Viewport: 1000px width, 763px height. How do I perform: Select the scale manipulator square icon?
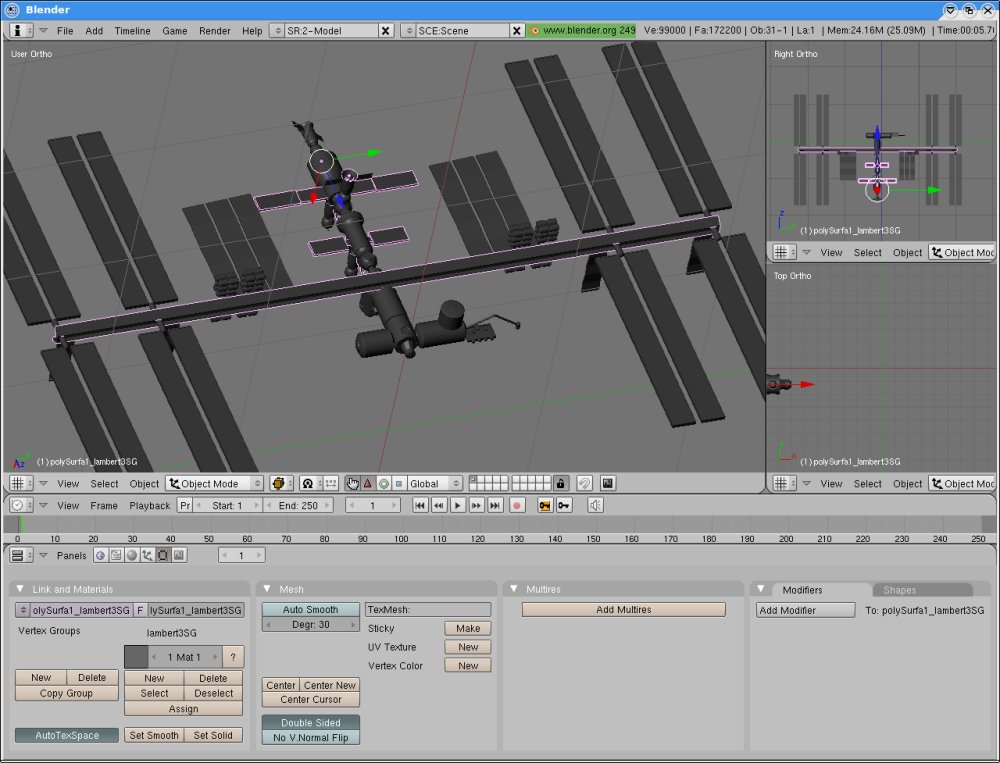pos(399,484)
